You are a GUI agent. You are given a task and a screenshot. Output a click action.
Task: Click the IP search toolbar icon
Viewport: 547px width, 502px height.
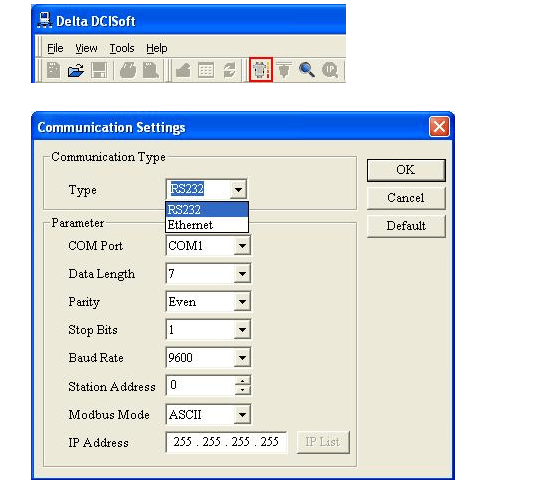(x=330, y=70)
